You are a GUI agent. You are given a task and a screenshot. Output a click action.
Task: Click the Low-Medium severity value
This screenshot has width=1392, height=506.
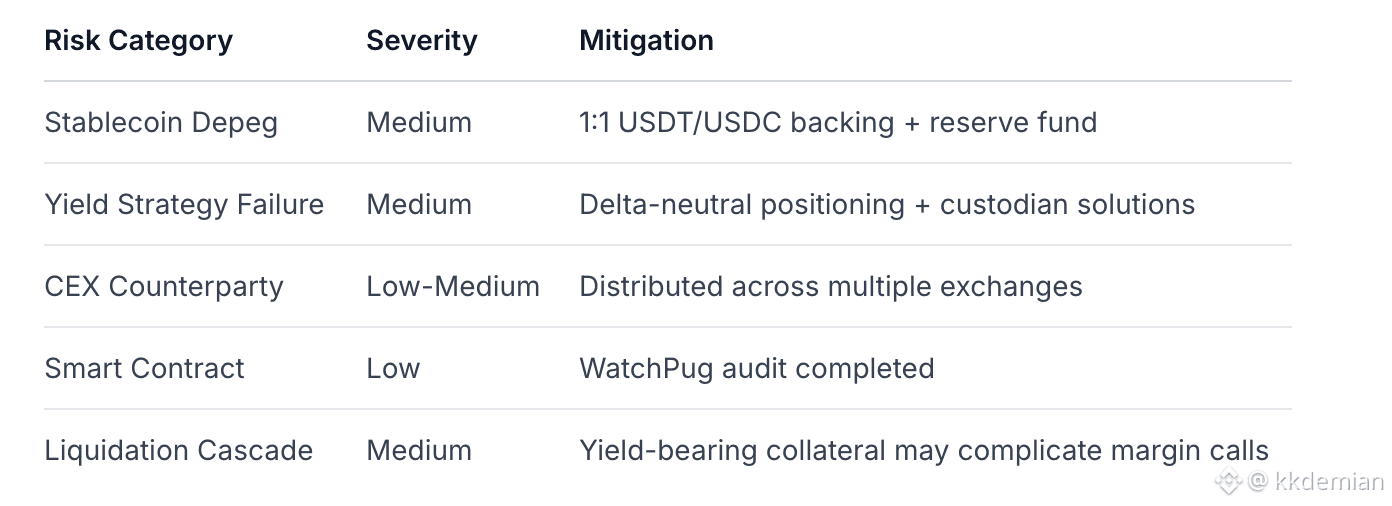[x=452, y=287]
